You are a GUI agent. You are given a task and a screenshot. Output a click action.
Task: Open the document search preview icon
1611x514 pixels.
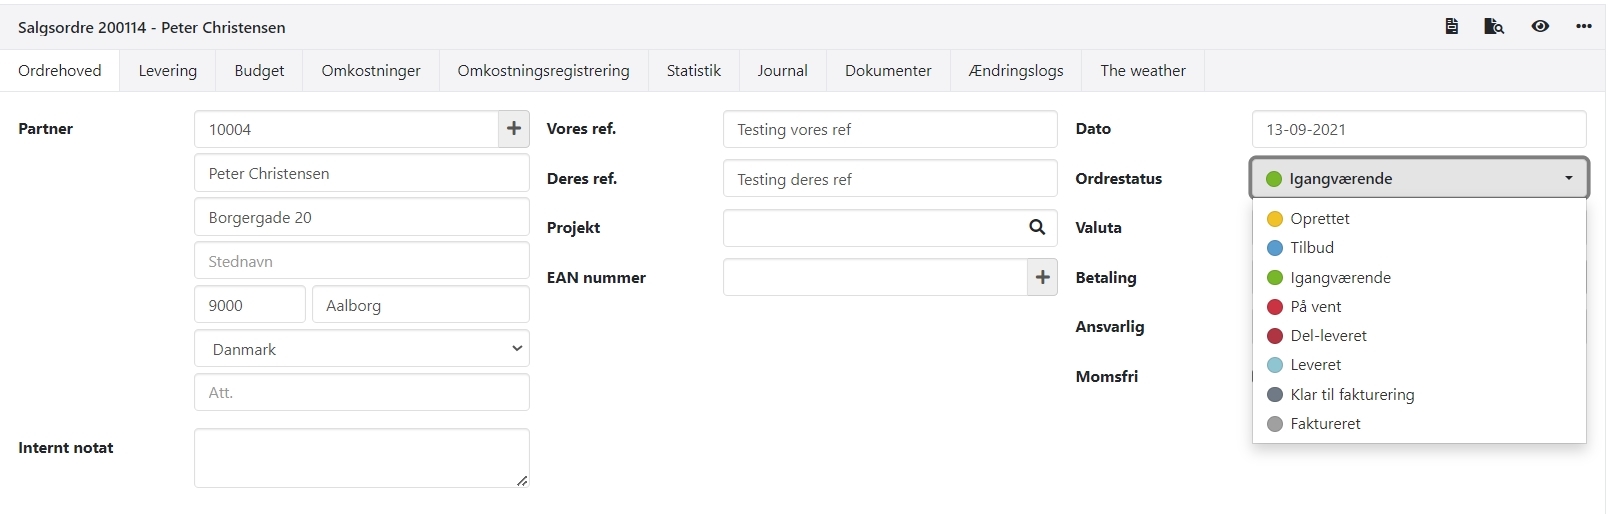(x=1494, y=27)
